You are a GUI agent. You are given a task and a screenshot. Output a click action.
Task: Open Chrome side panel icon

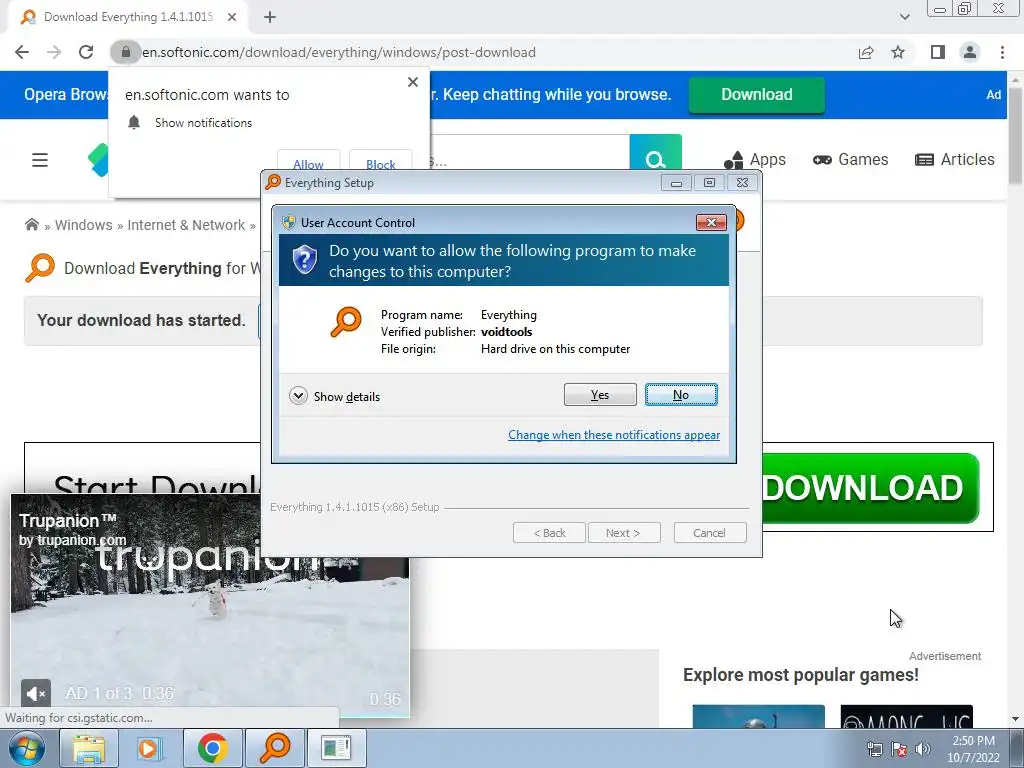[x=938, y=52]
